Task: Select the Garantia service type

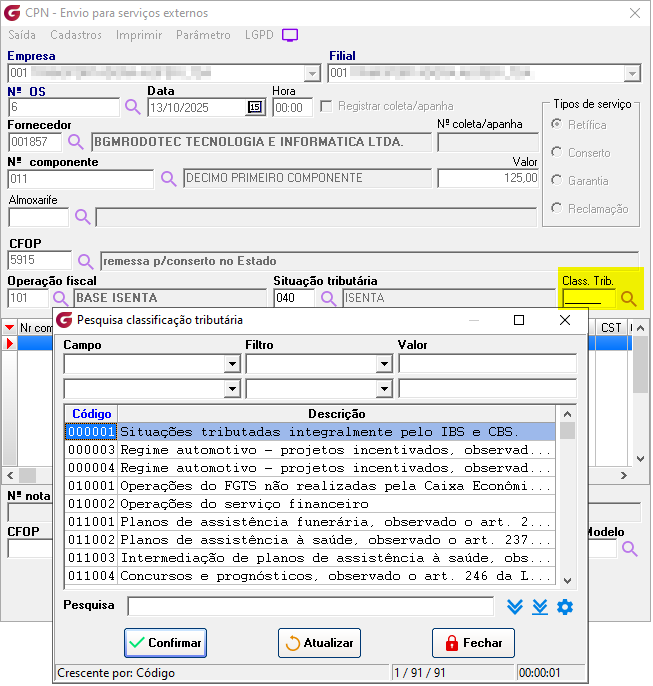Action: coord(556,180)
